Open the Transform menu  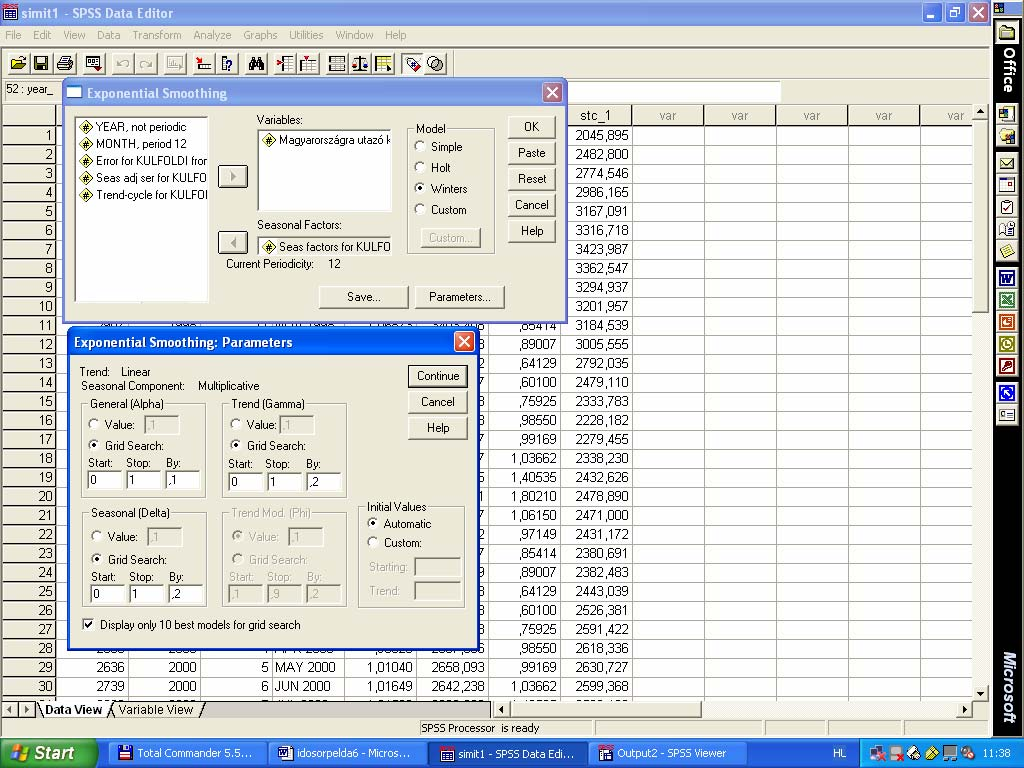point(157,35)
